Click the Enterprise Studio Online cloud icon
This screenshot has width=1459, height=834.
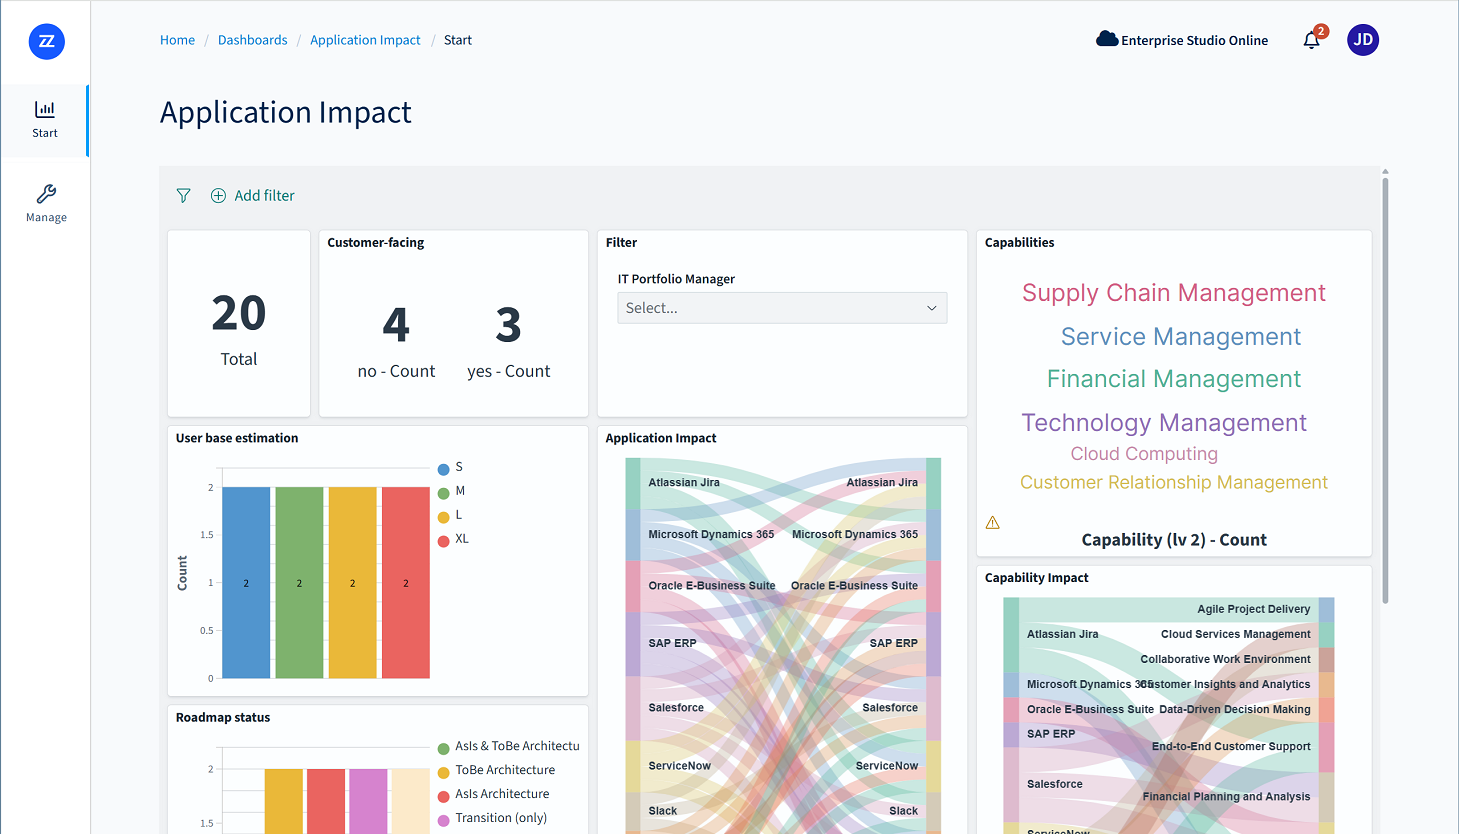tap(1107, 40)
